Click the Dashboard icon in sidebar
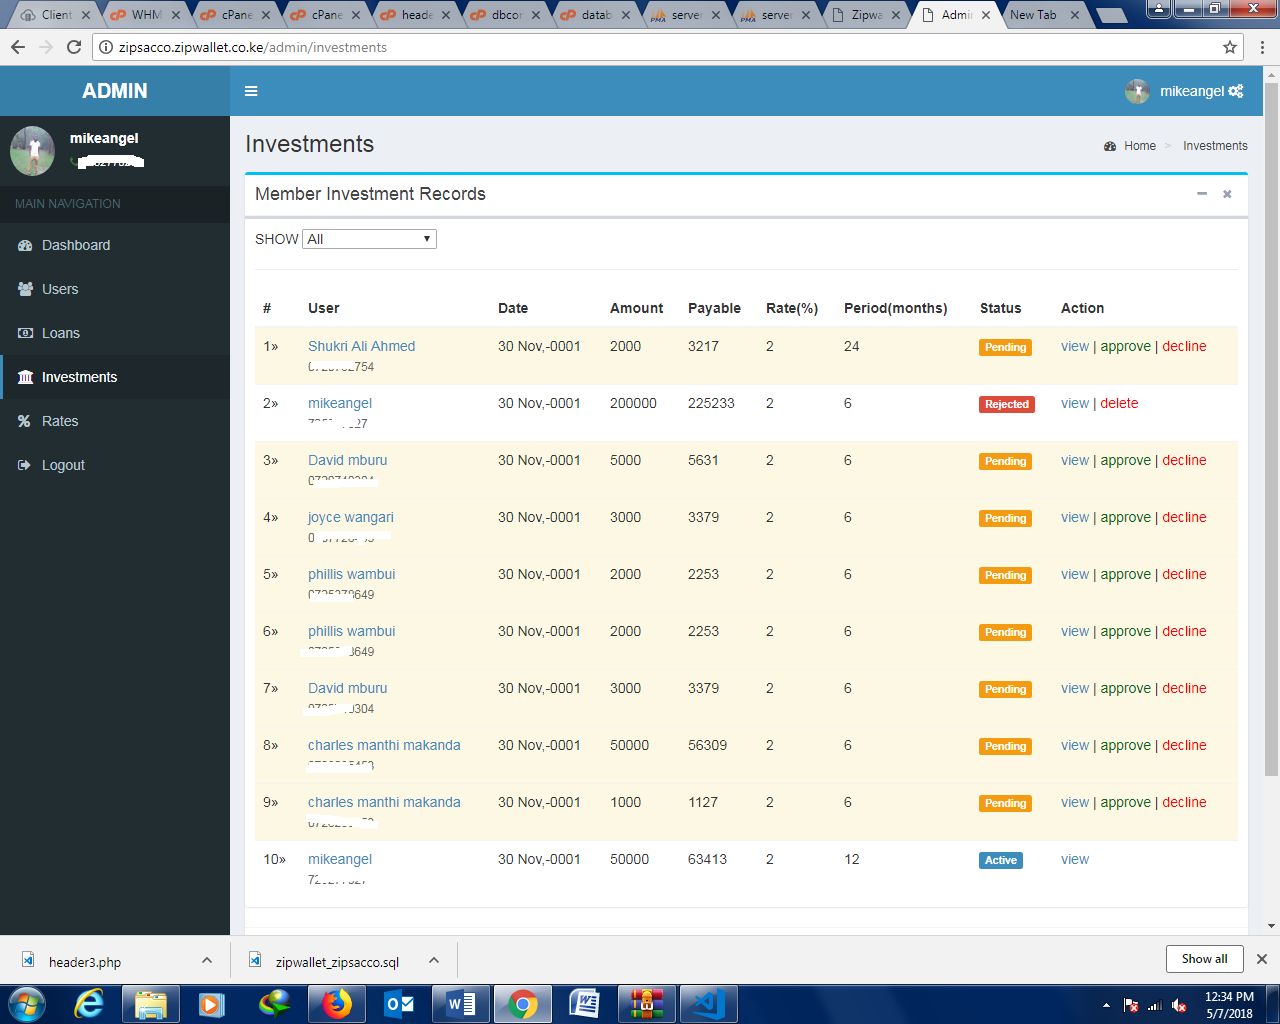The height and width of the screenshot is (1024, 1280). pyautogui.click(x=25, y=245)
